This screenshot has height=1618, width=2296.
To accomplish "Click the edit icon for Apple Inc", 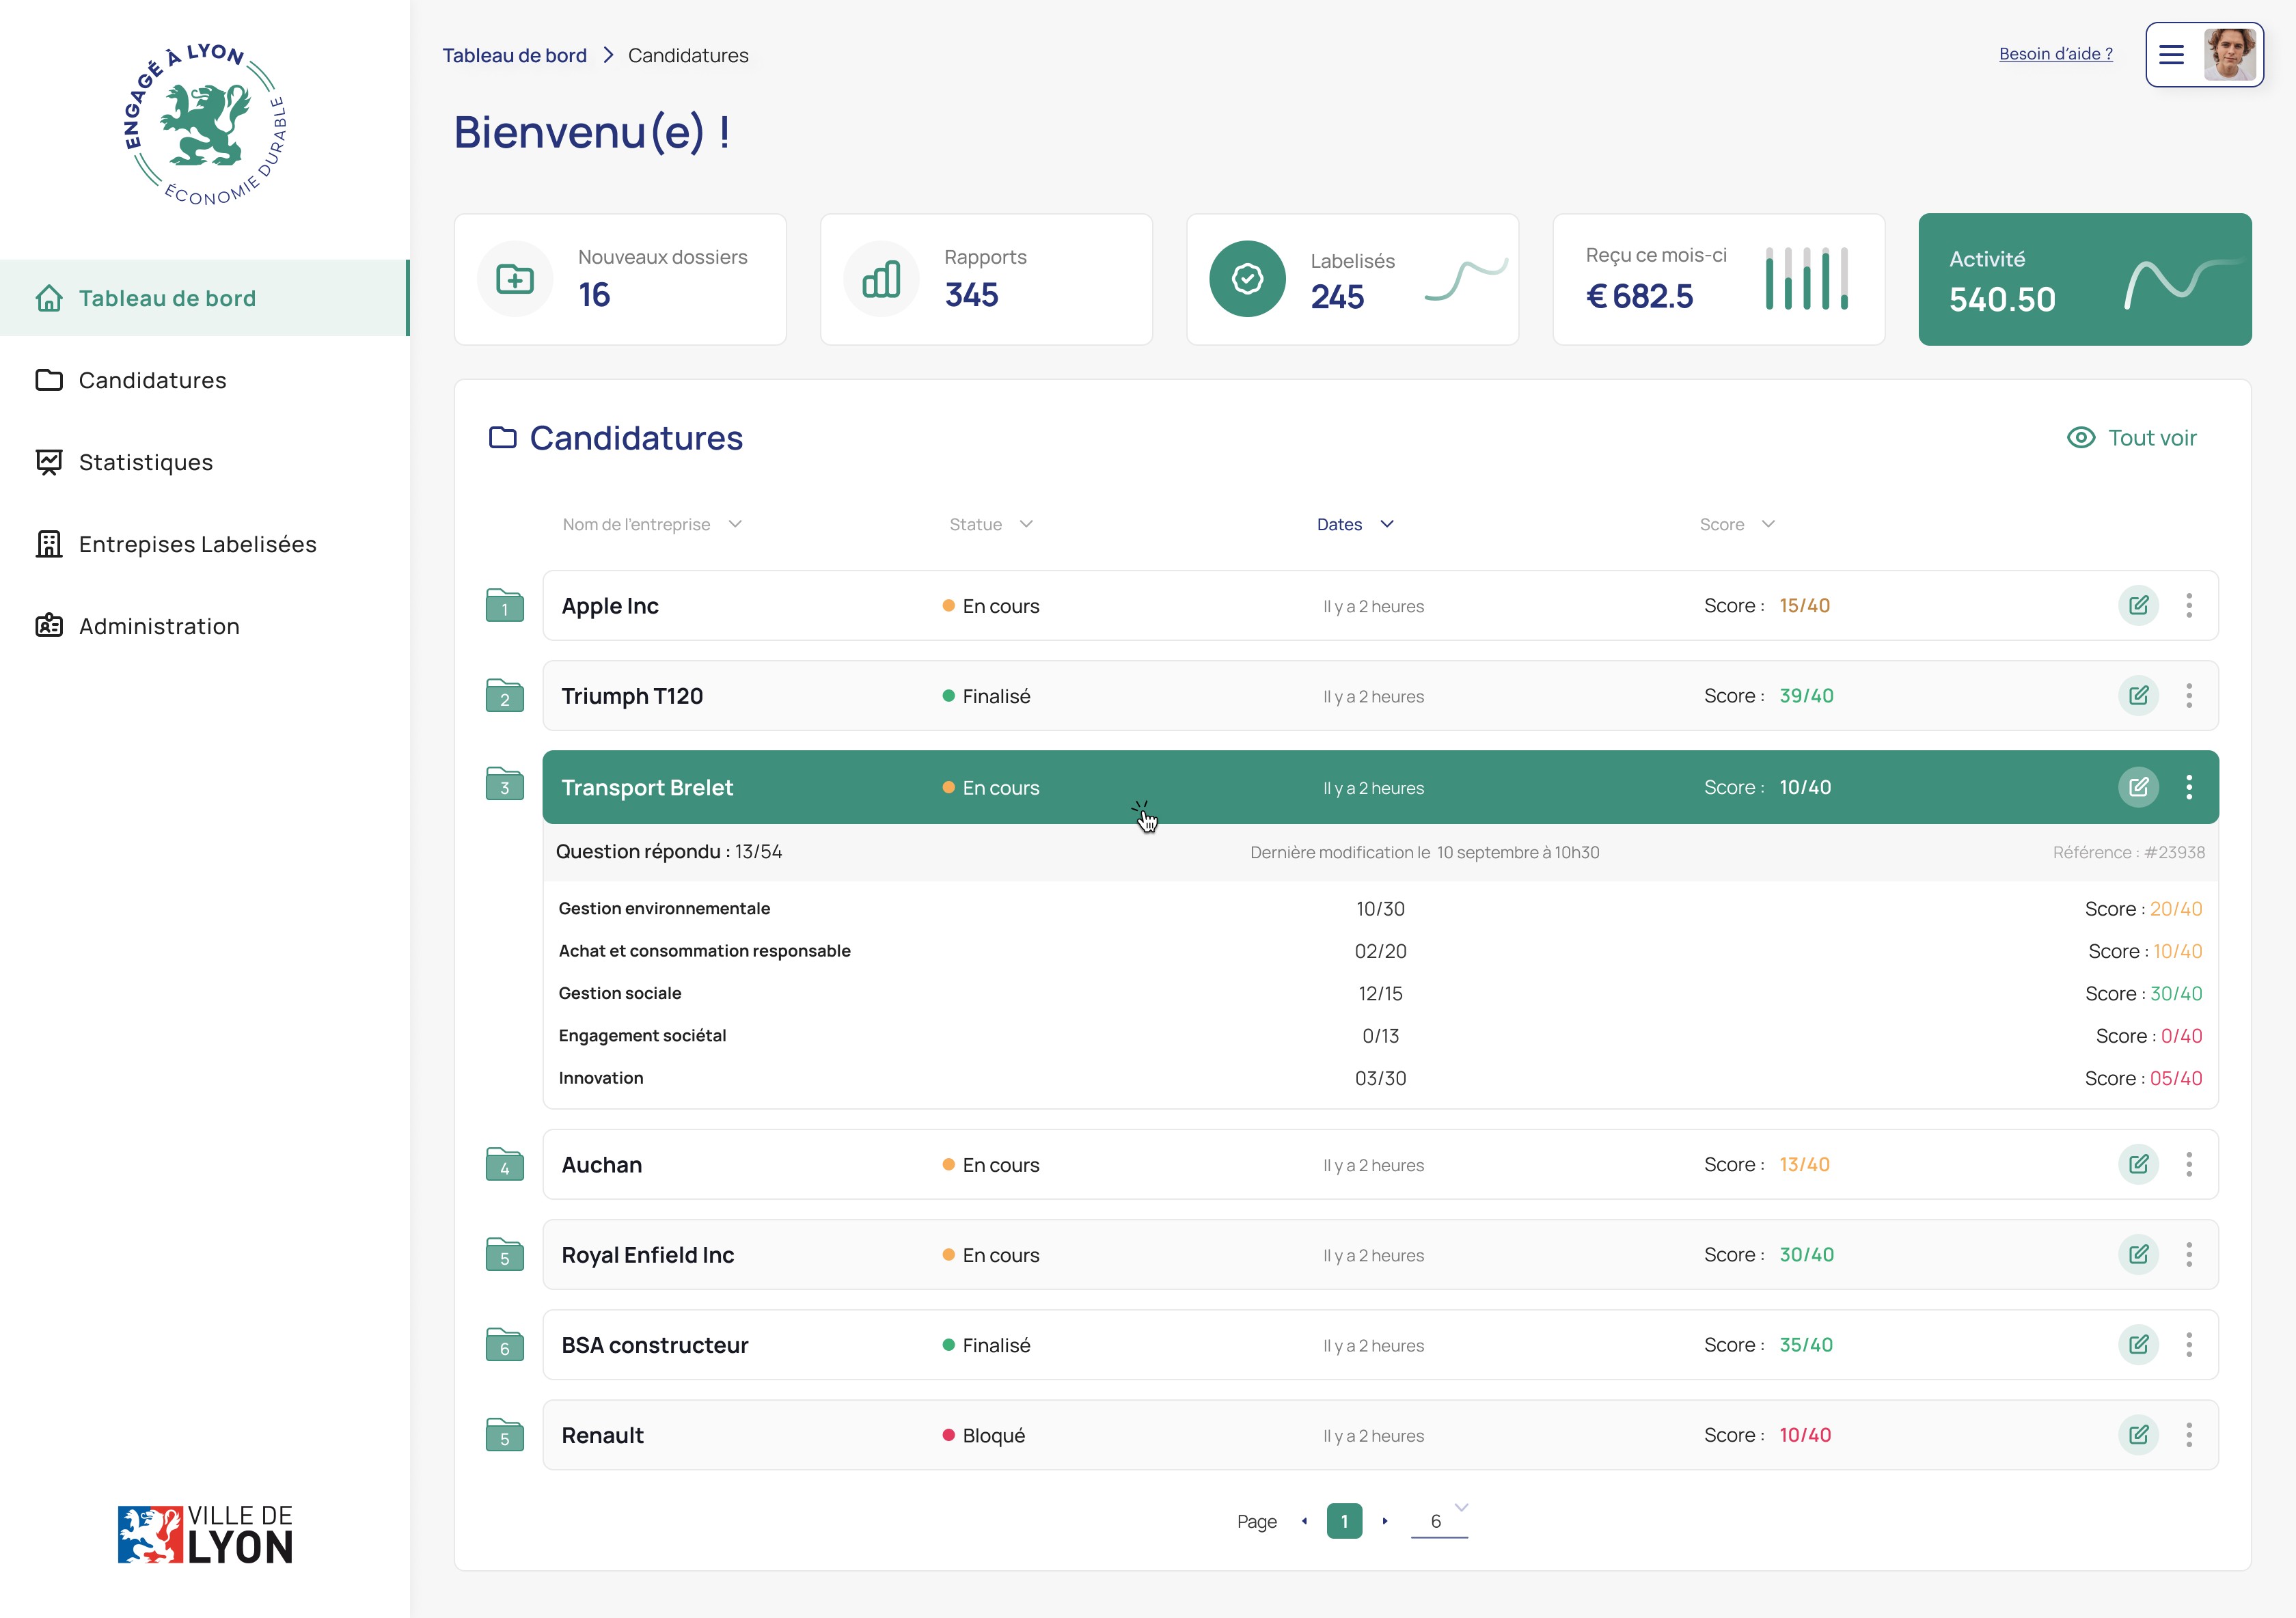I will pyautogui.click(x=2138, y=605).
